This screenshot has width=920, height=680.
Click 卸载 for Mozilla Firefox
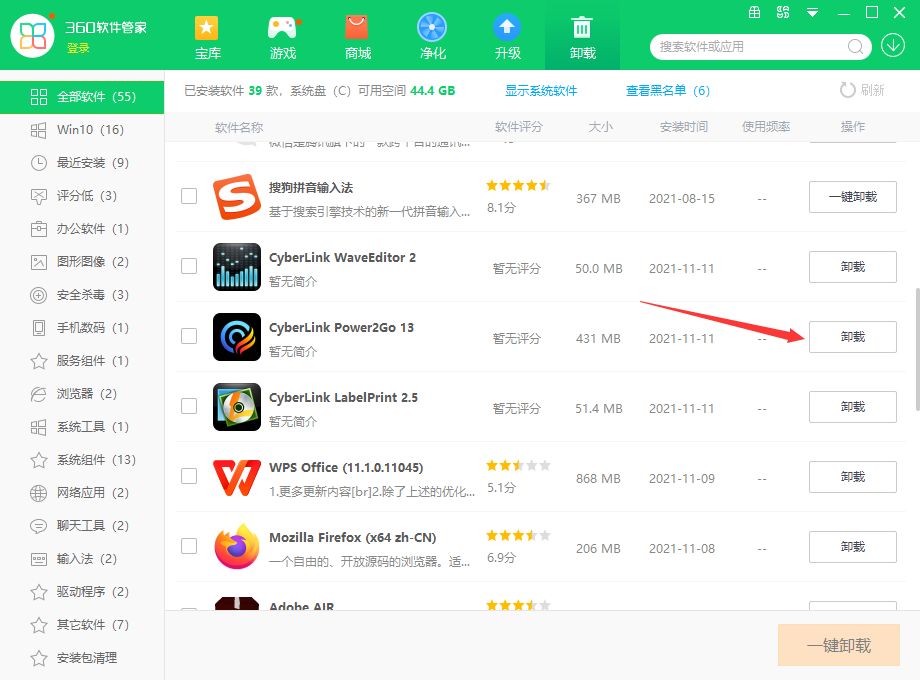pos(853,547)
